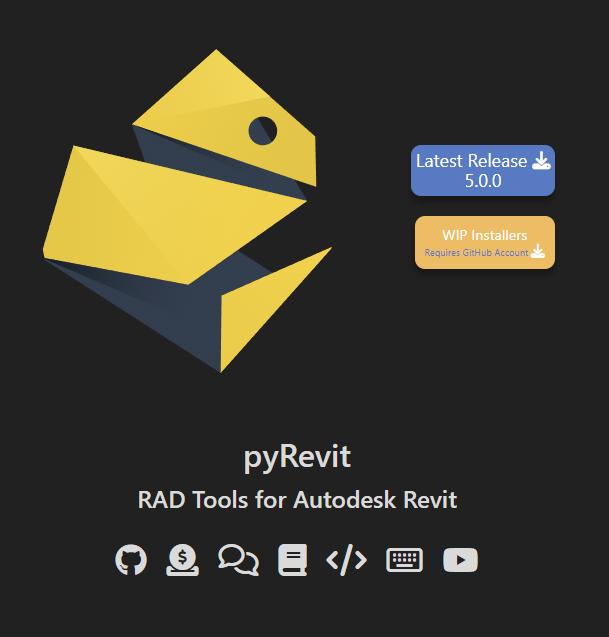609x637 pixels.
Task: Click the blue Latest Release button
Action: [483, 171]
